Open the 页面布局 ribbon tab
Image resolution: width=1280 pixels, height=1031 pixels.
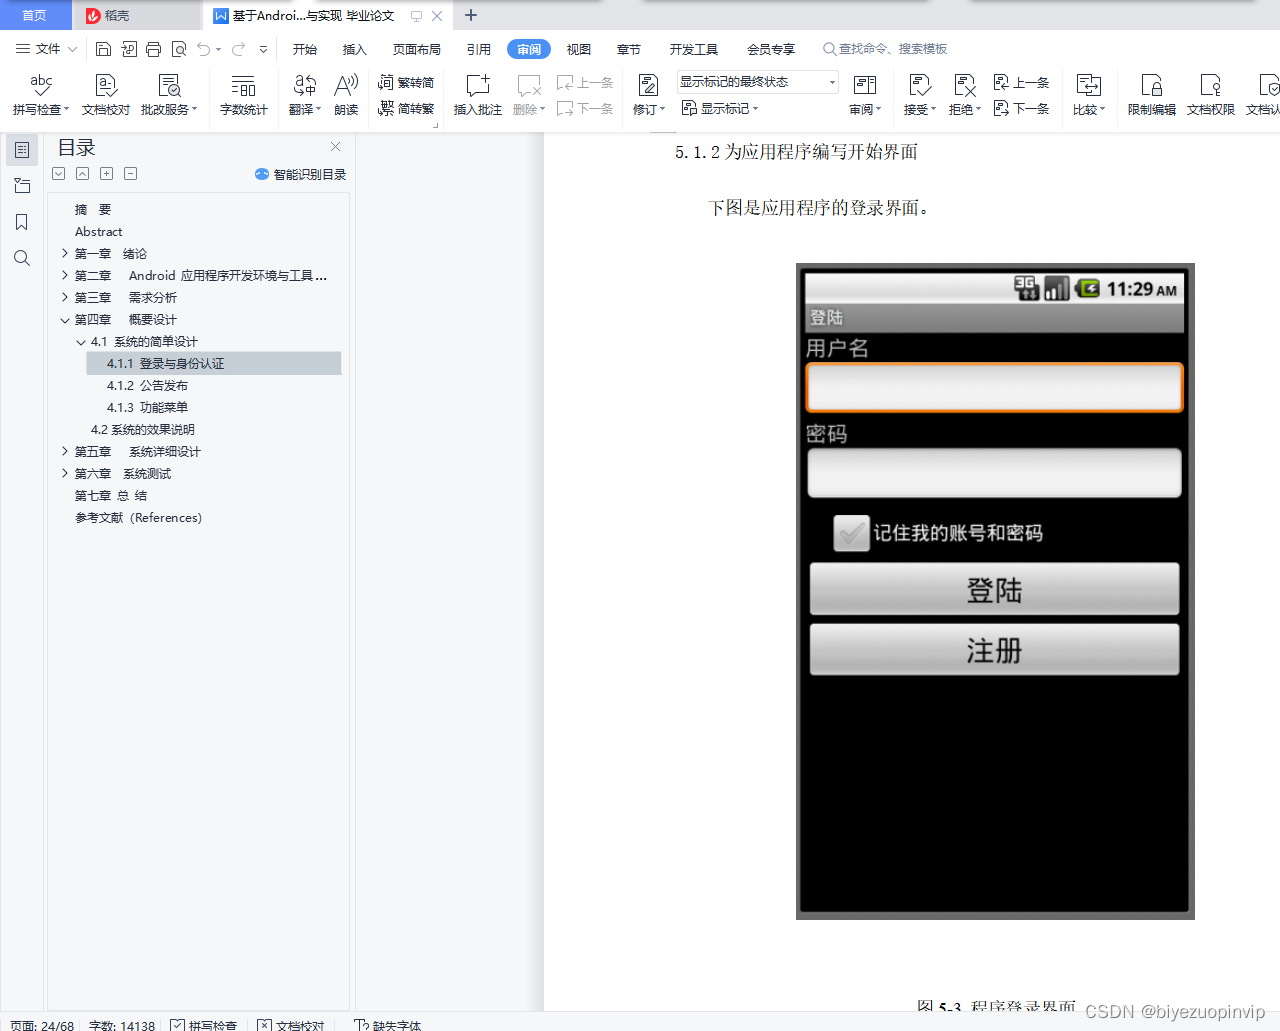416,49
